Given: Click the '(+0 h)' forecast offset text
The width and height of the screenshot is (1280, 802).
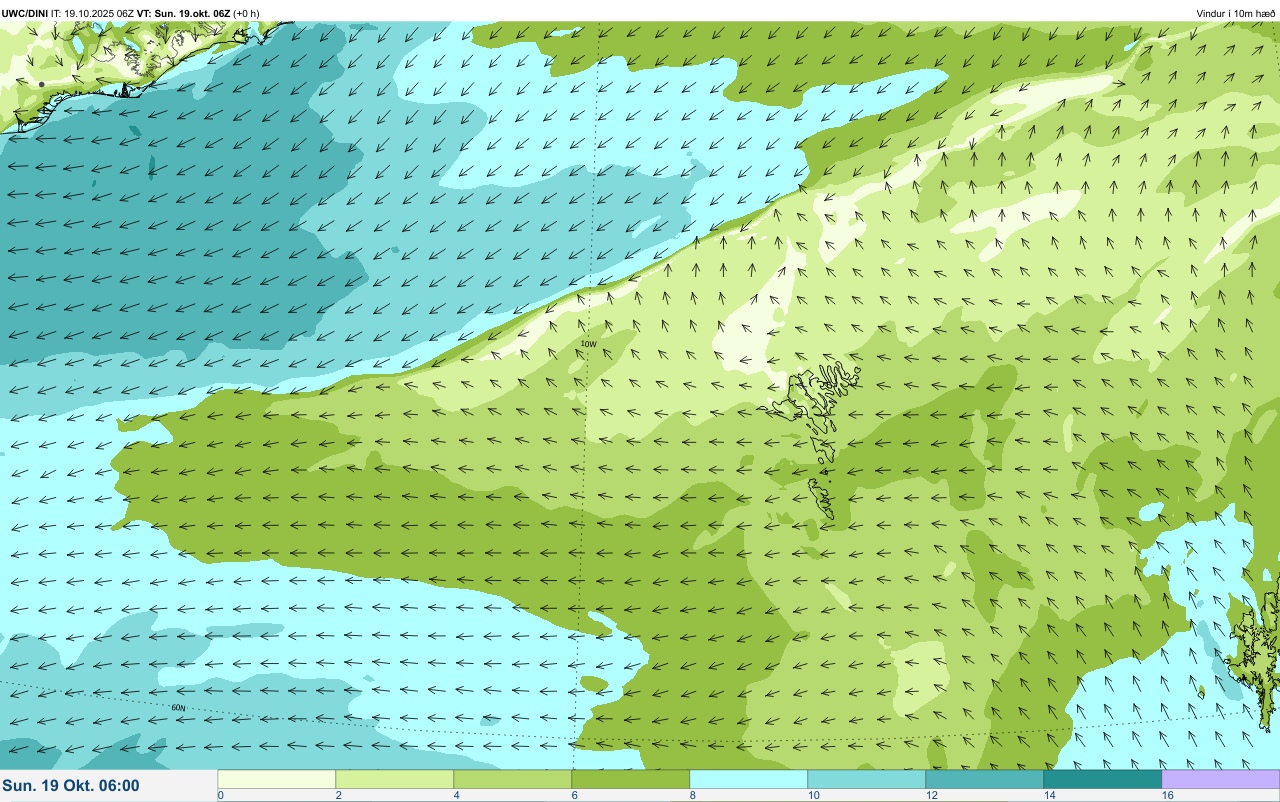Looking at the screenshot, I should [246, 13].
